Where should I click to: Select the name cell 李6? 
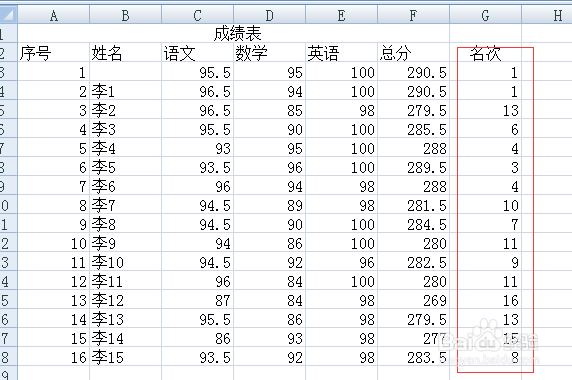pyautogui.click(x=125, y=186)
